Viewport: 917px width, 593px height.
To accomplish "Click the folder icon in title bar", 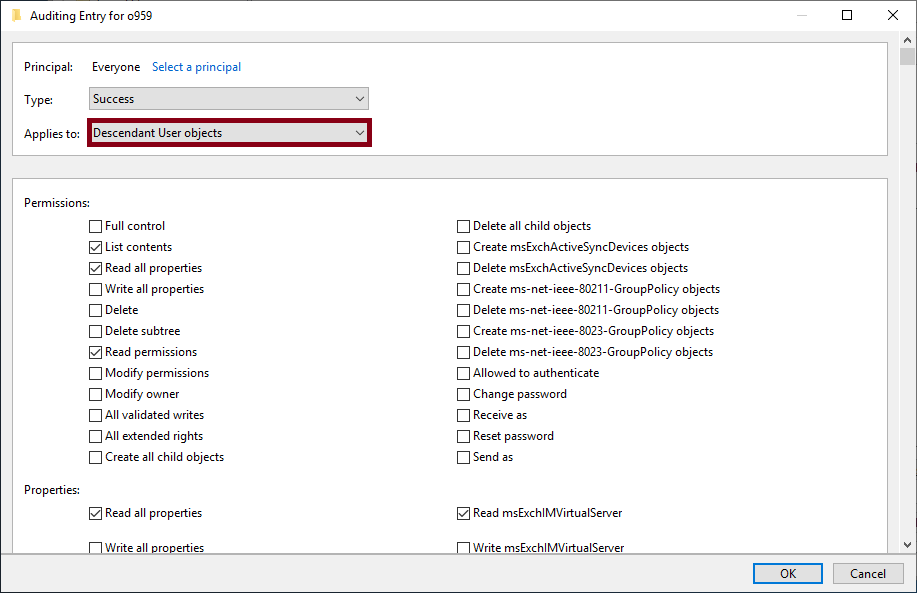I will click(x=16, y=15).
